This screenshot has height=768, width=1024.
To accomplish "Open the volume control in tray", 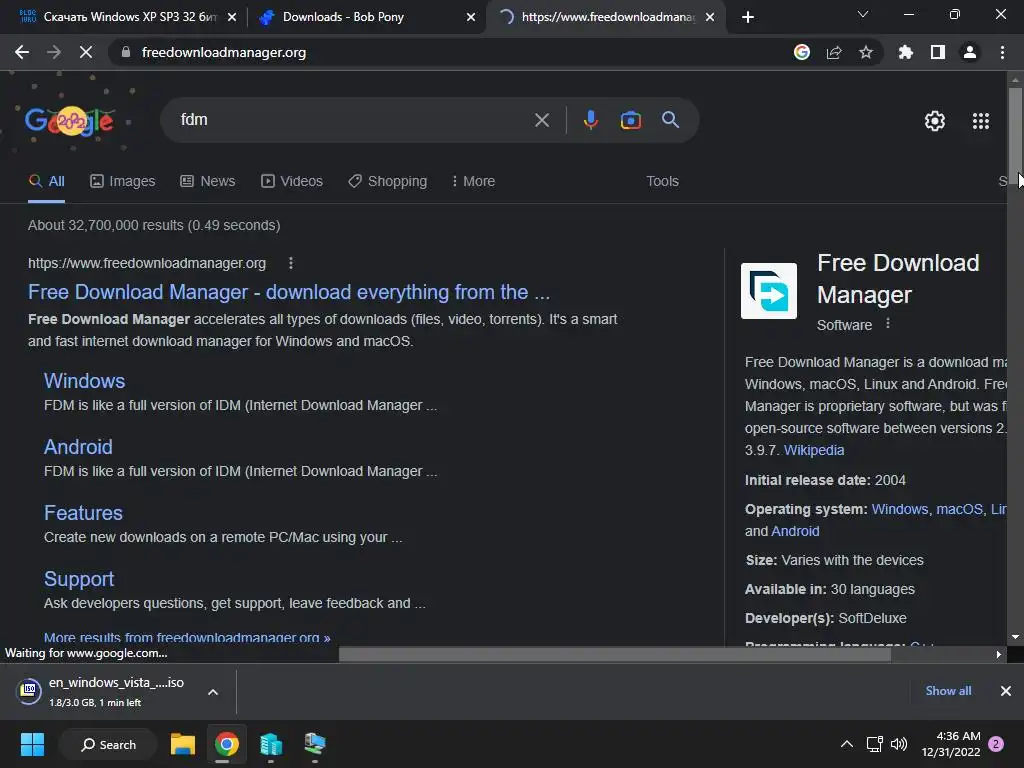I will [x=899, y=744].
